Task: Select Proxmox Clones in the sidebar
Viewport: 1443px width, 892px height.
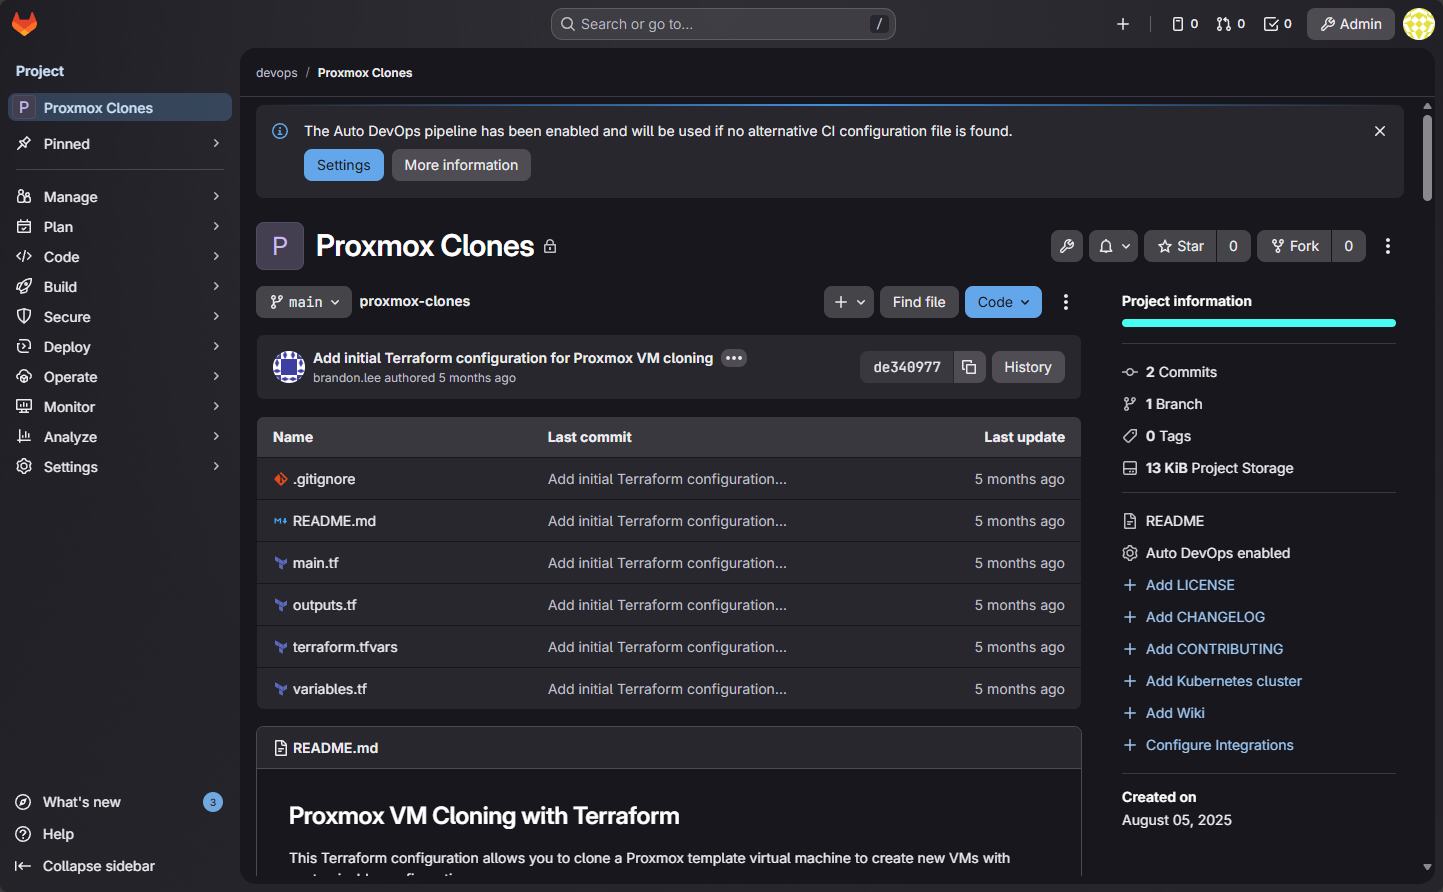Action: coord(120,108)
